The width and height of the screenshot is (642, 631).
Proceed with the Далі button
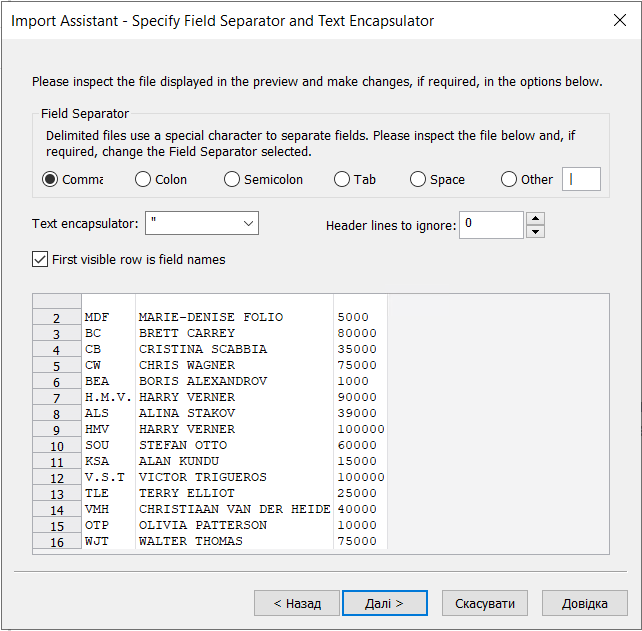click(x=385, y=603)
